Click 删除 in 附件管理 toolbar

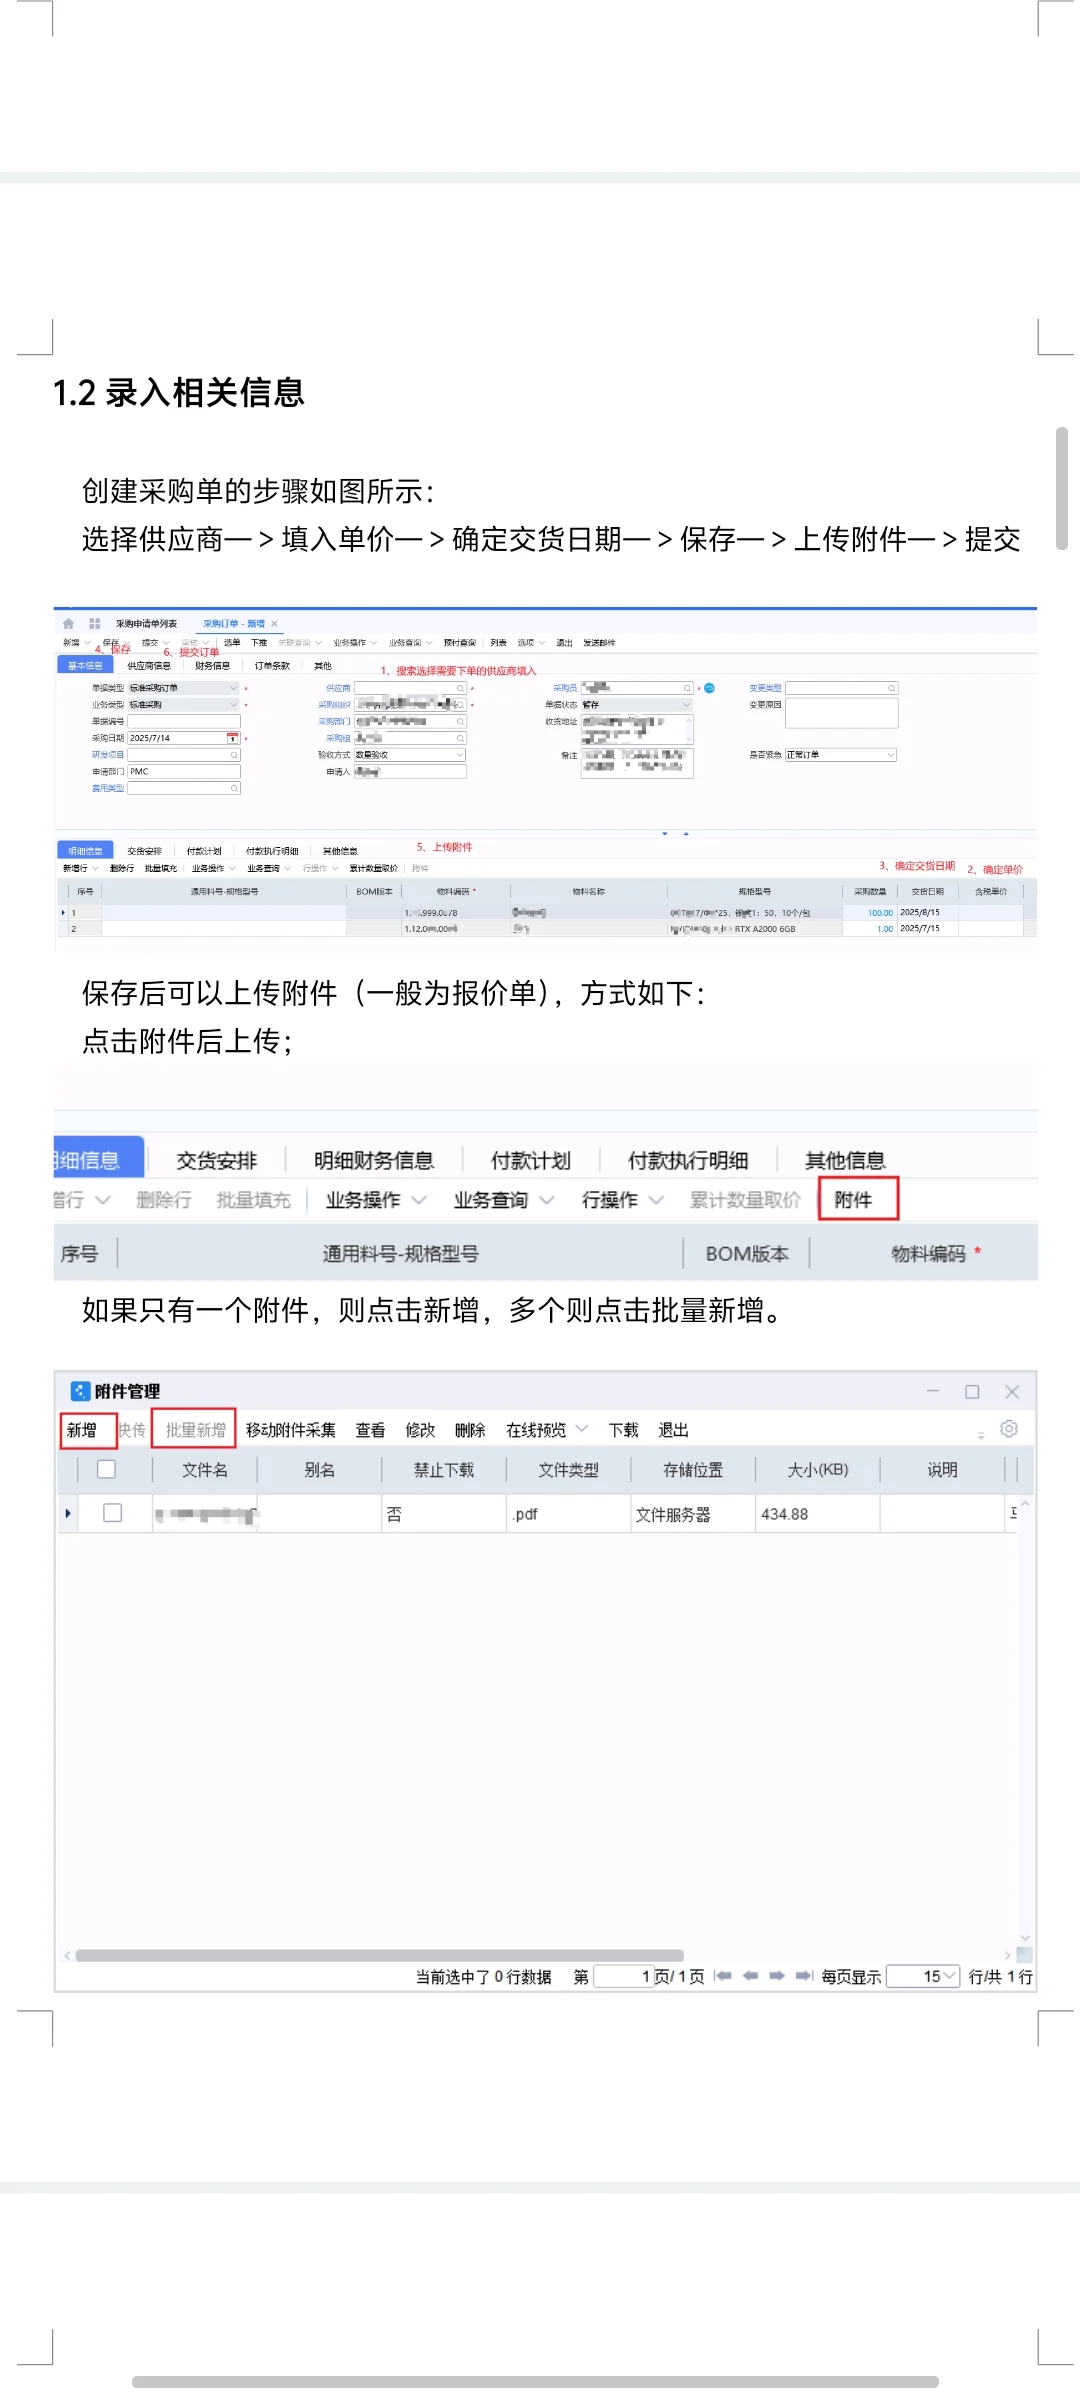pyautogui.click(x=470, y=1430)
